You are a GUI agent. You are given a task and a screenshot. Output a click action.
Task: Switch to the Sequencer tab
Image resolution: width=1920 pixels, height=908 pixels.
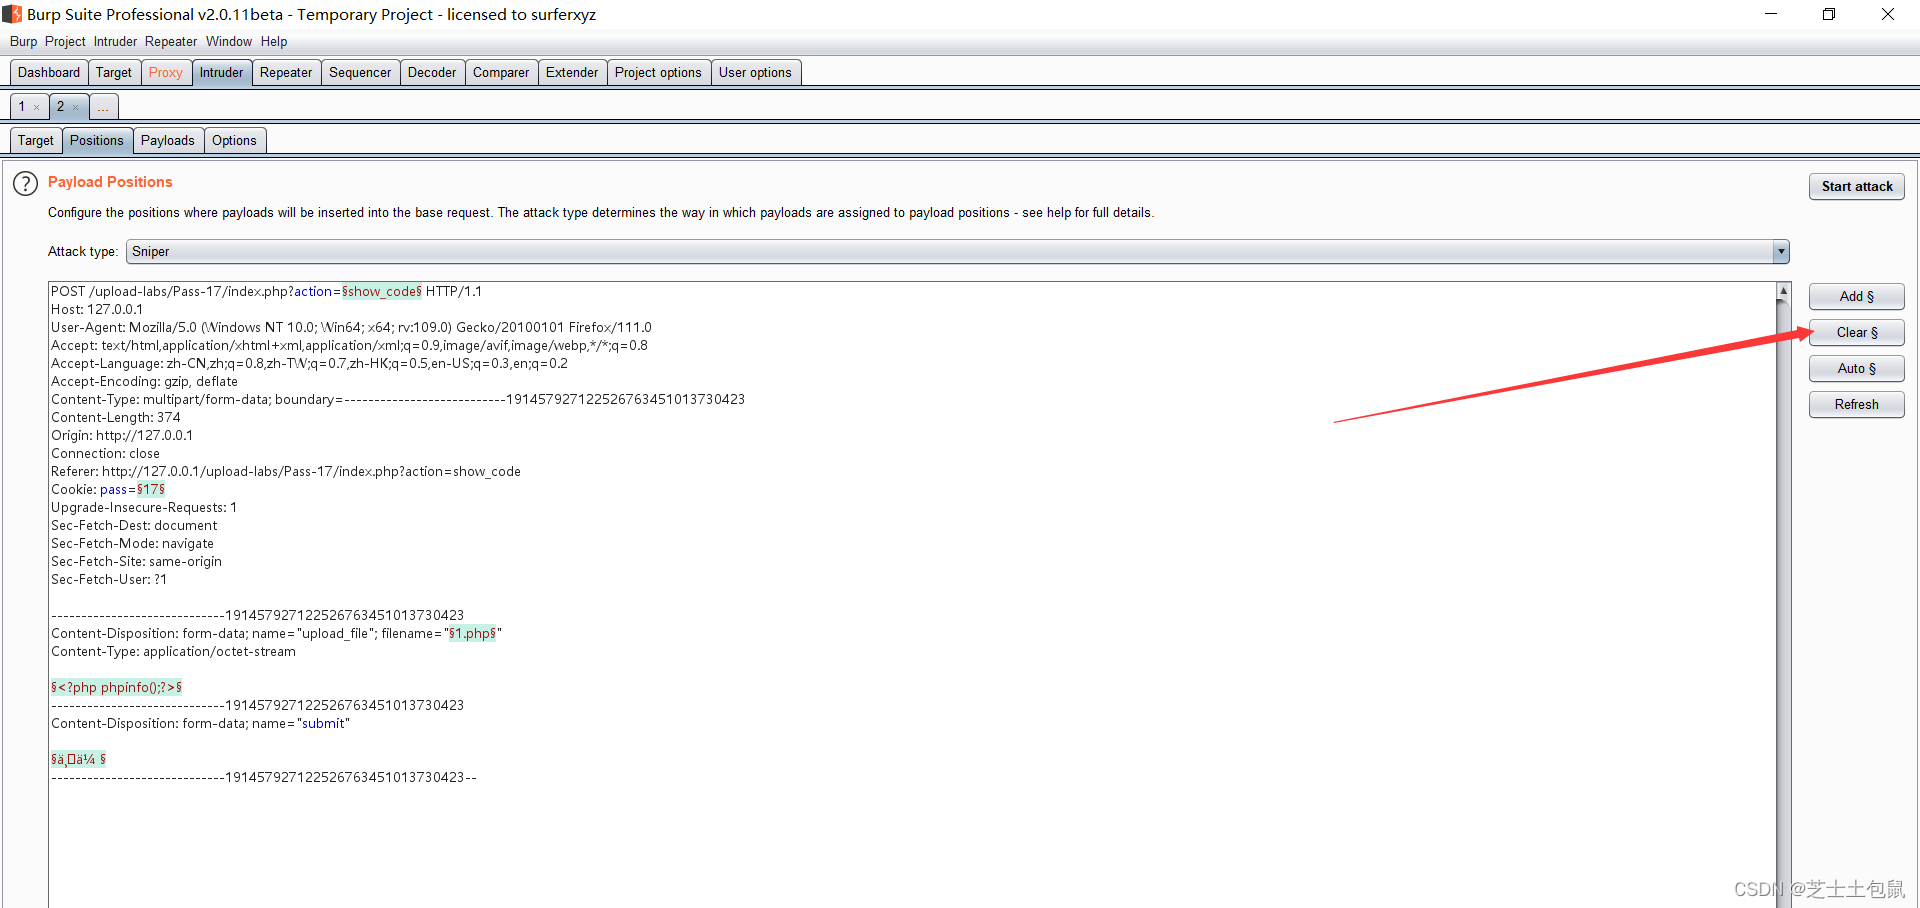pos(360,72)
